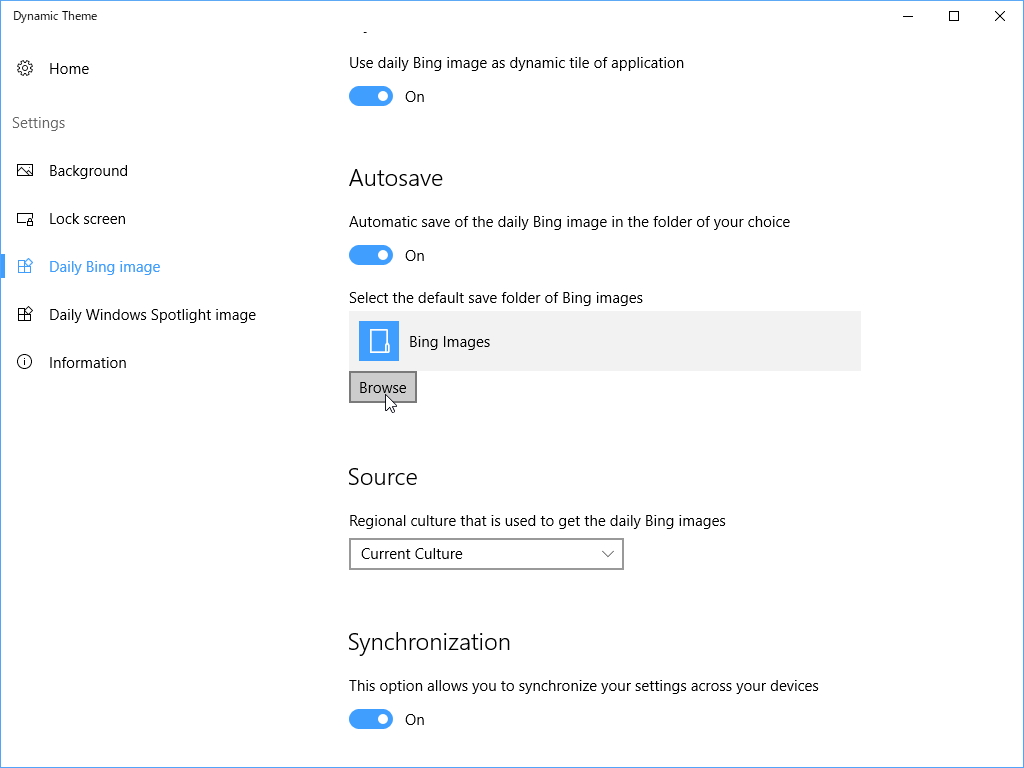Minimize the Dynamic Theme window
1024x768 pixels.
click(x=908, y=16)
